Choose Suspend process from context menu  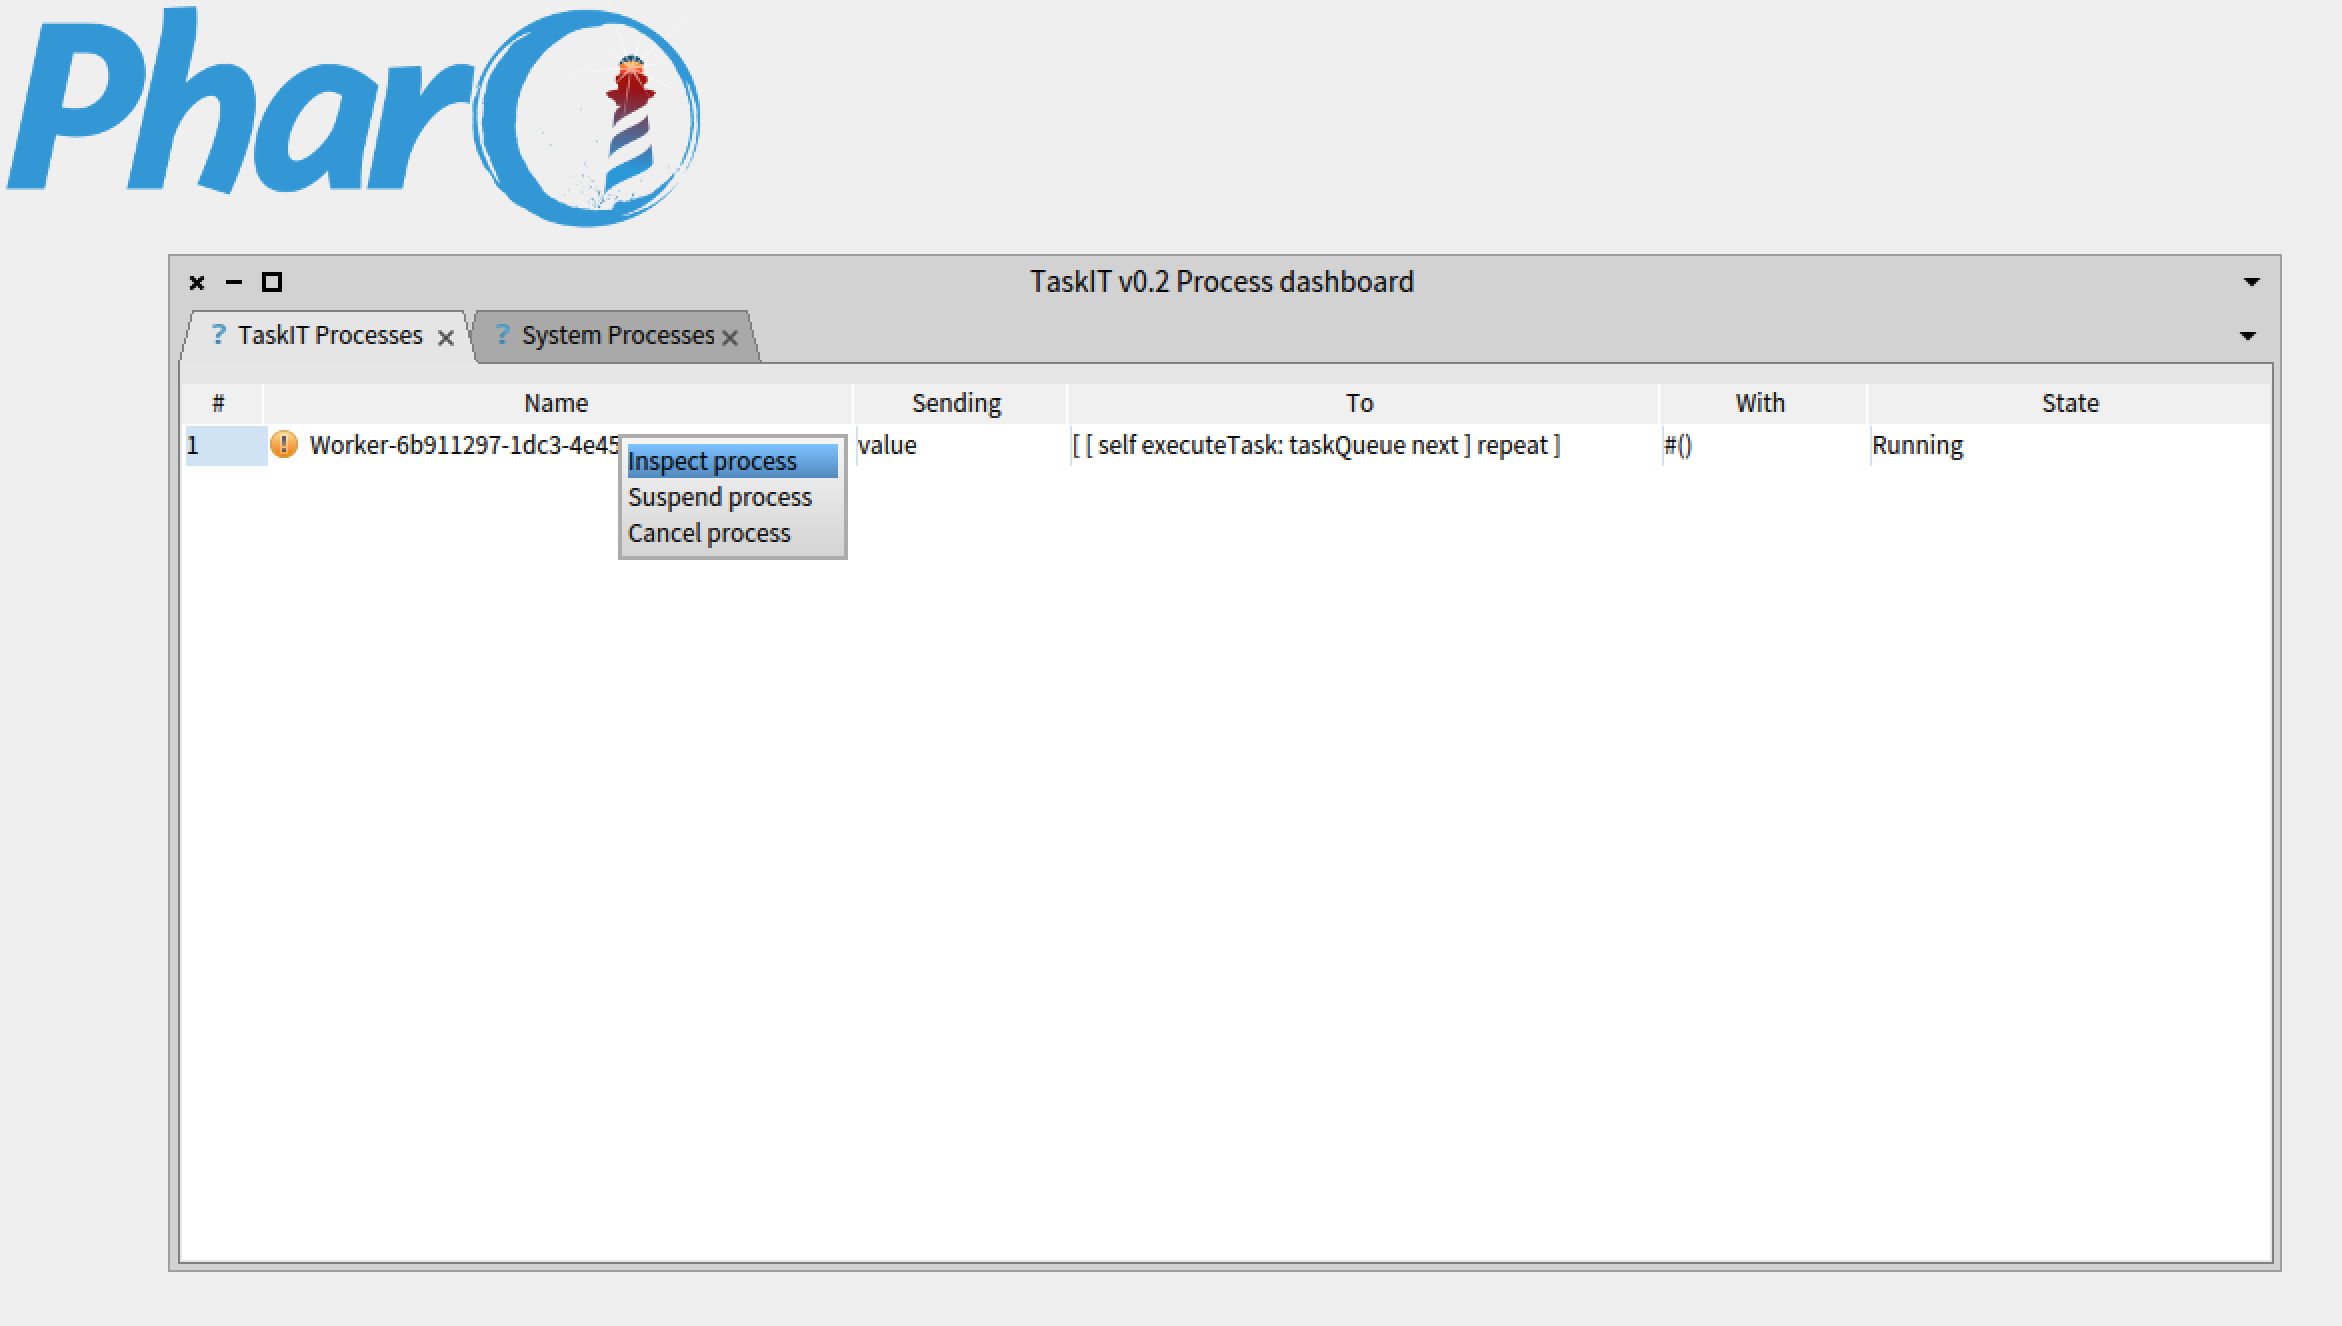tap(719, 497)
